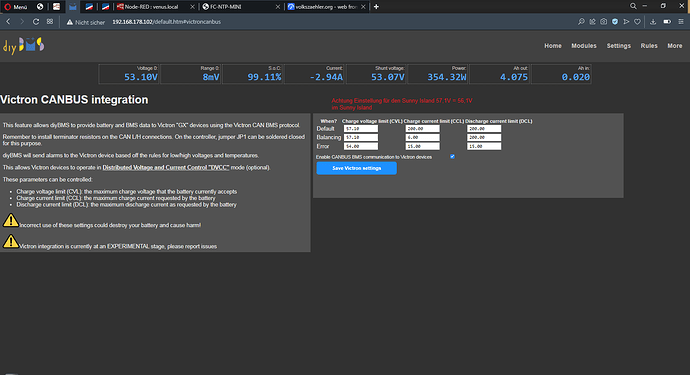Open the ad blocker shield icon
The width and height of the screenshot is (690, 375).
615,22
